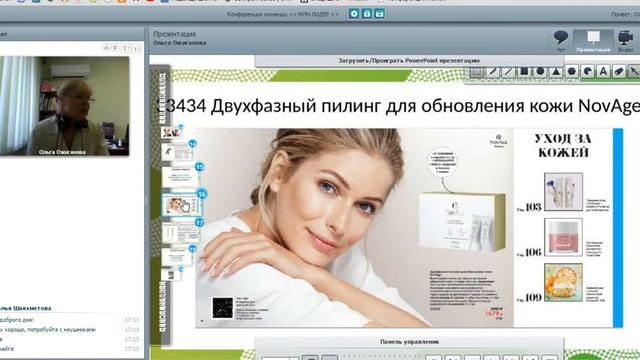Open slide thumbnail numbered 16
This screenshot has width=640, height=360.
coord(182,204)
